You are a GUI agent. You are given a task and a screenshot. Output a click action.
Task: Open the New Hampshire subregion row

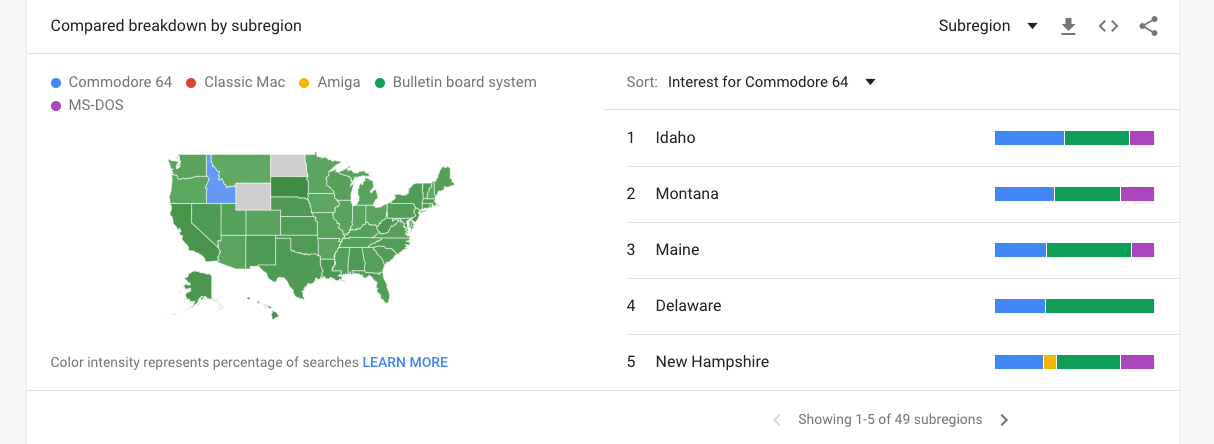point(712,362)
